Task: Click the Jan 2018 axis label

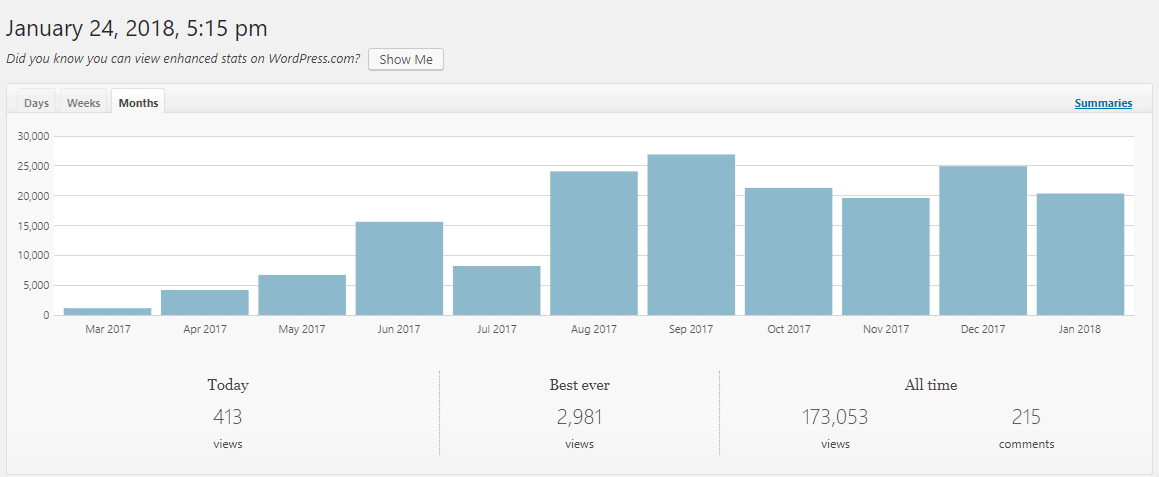Action: coord(1081,329)
